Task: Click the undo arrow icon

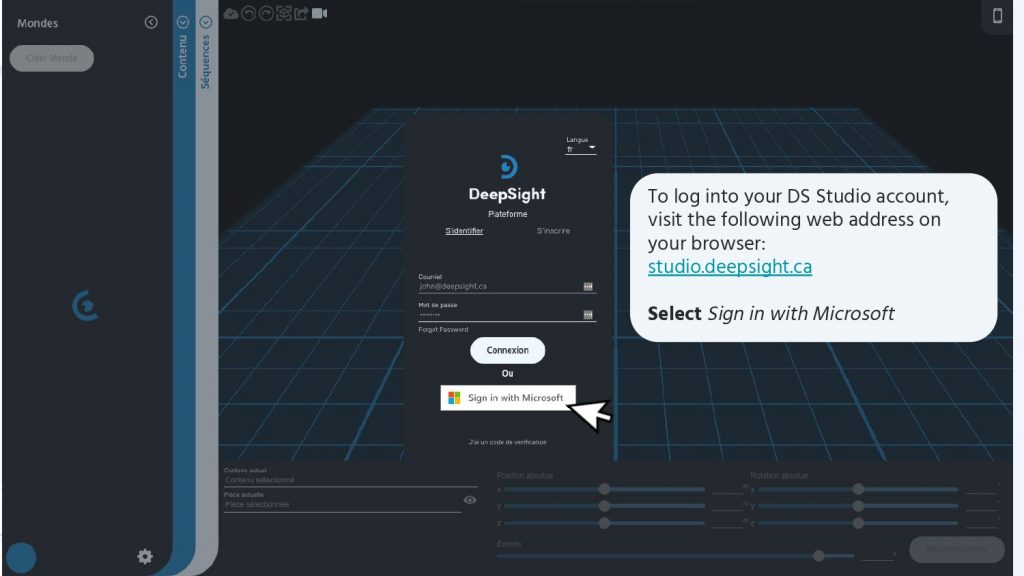Action: (x=248, y=14)
